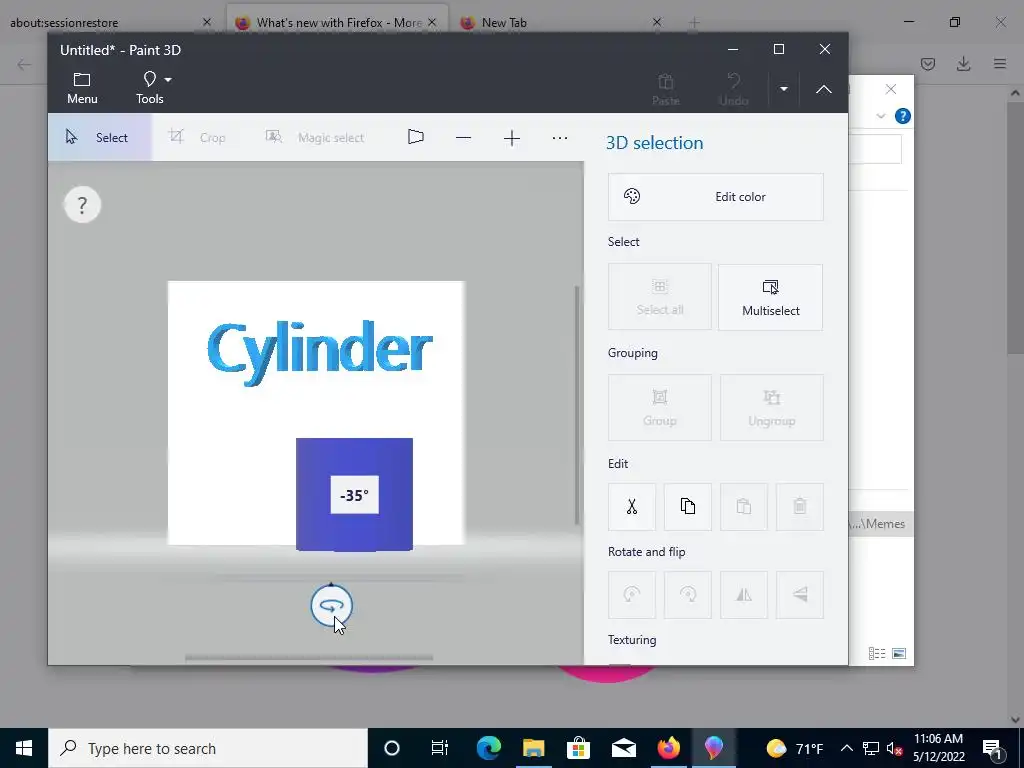The height and width of the screenshot is (768, 1024).
Task: Open Microsoft Store from taskbar
Action: (x=578, y=748)
